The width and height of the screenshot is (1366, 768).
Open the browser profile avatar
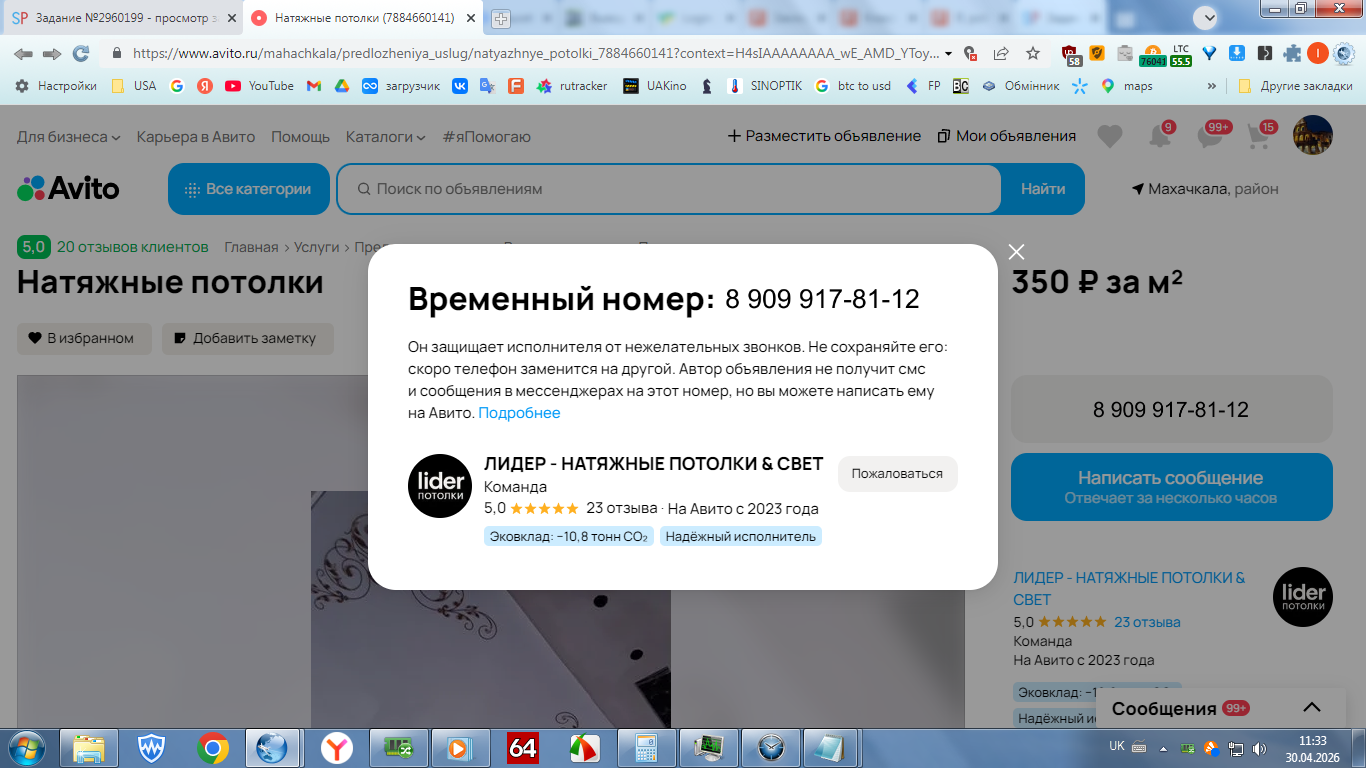[x=1318, y=53]
